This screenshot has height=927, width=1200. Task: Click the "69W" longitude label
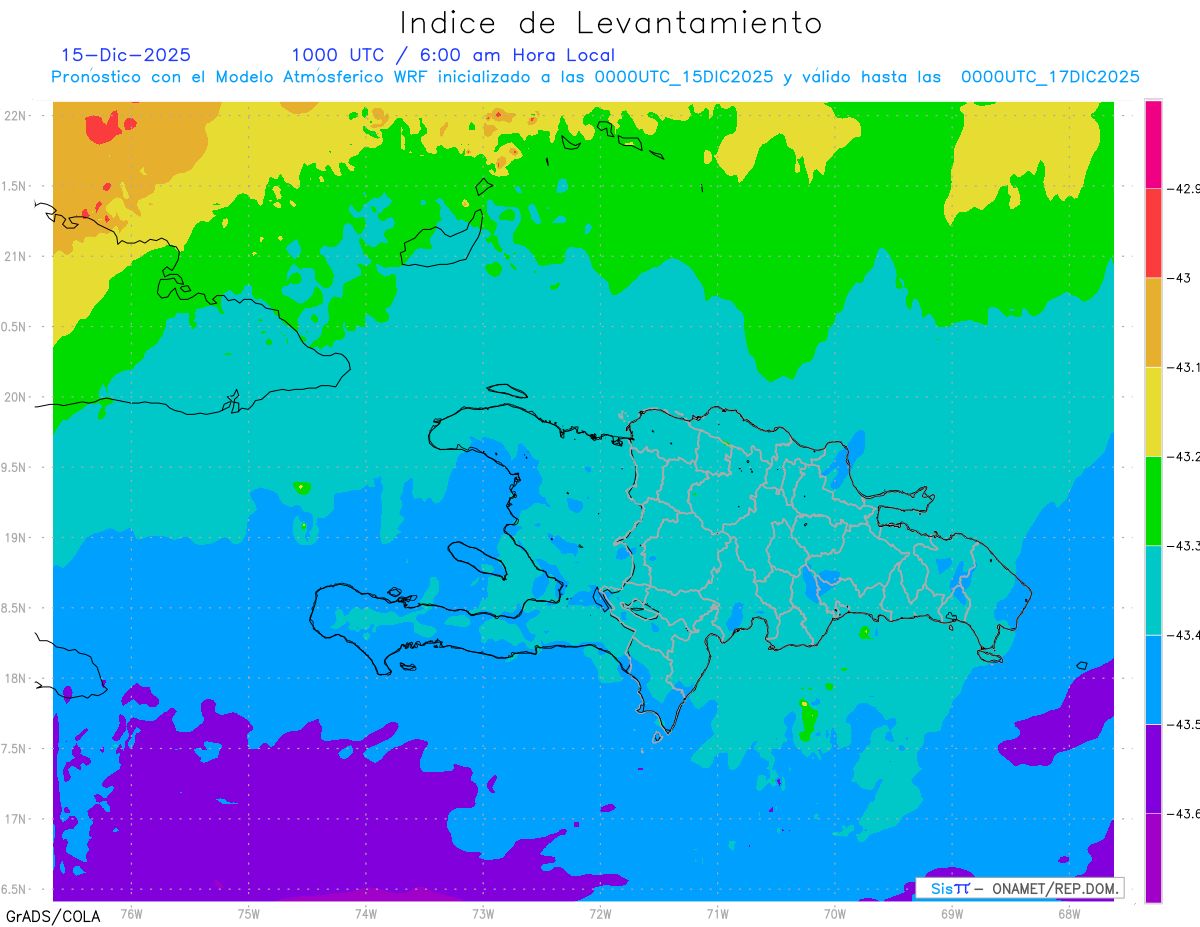[x=952, y=914]
